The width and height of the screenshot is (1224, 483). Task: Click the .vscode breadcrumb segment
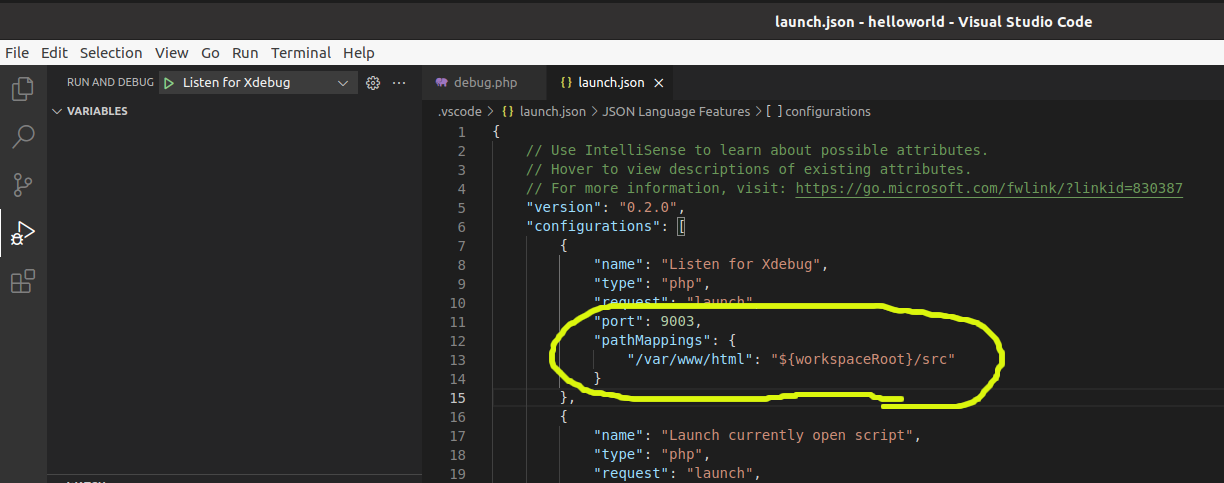460,112
